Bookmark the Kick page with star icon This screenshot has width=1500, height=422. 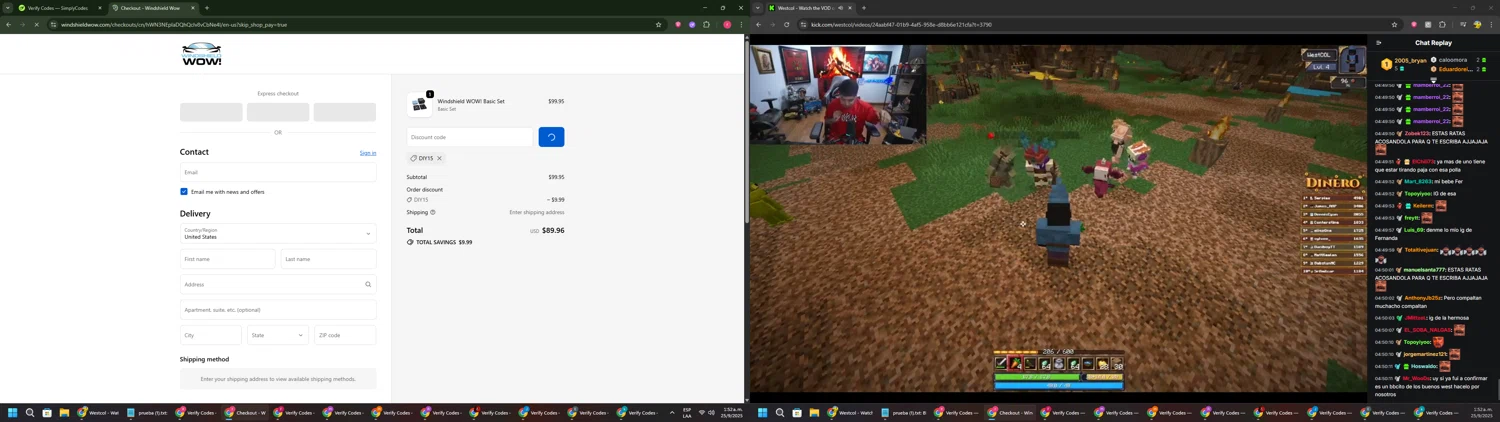tap(1394, 25)
